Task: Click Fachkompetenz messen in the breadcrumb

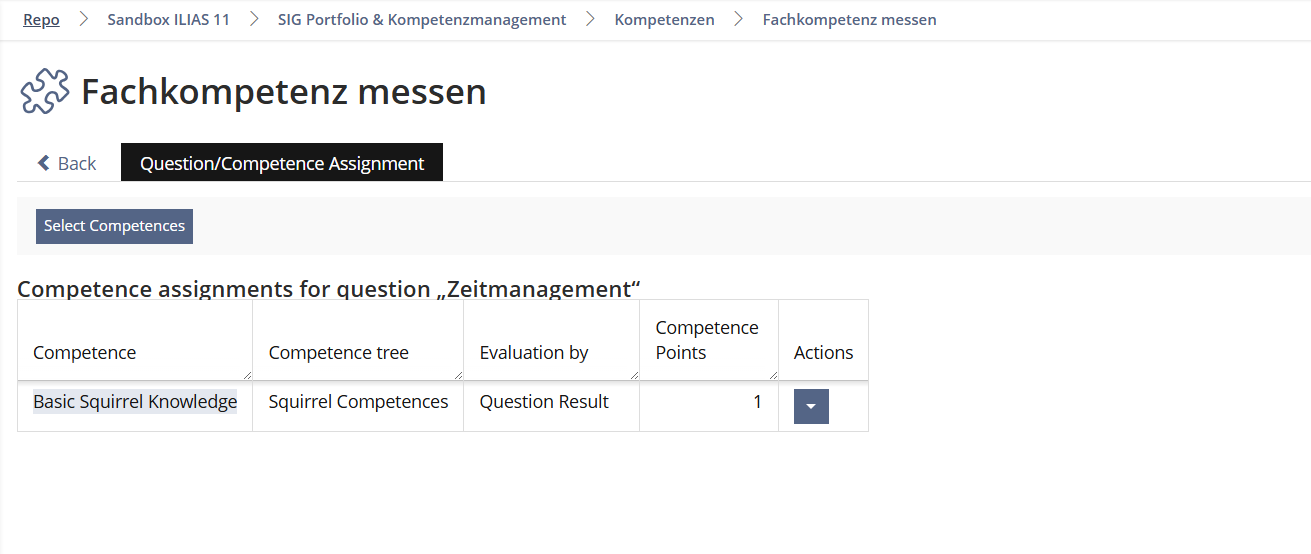Action: (850, 19)
